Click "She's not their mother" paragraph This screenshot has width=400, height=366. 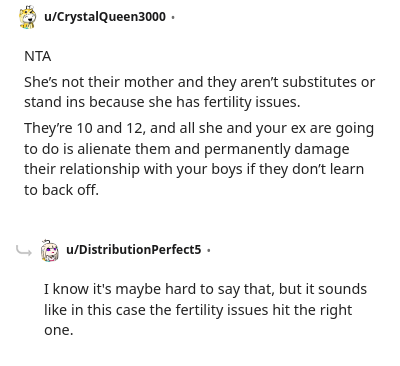click(x=199, y=92)
